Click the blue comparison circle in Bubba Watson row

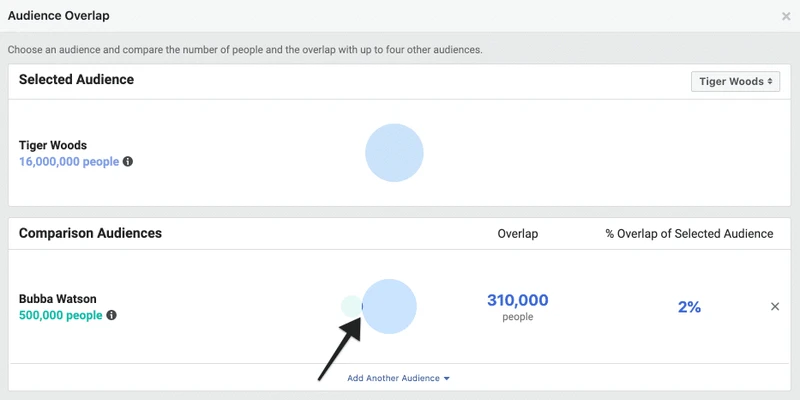(389, 306)
